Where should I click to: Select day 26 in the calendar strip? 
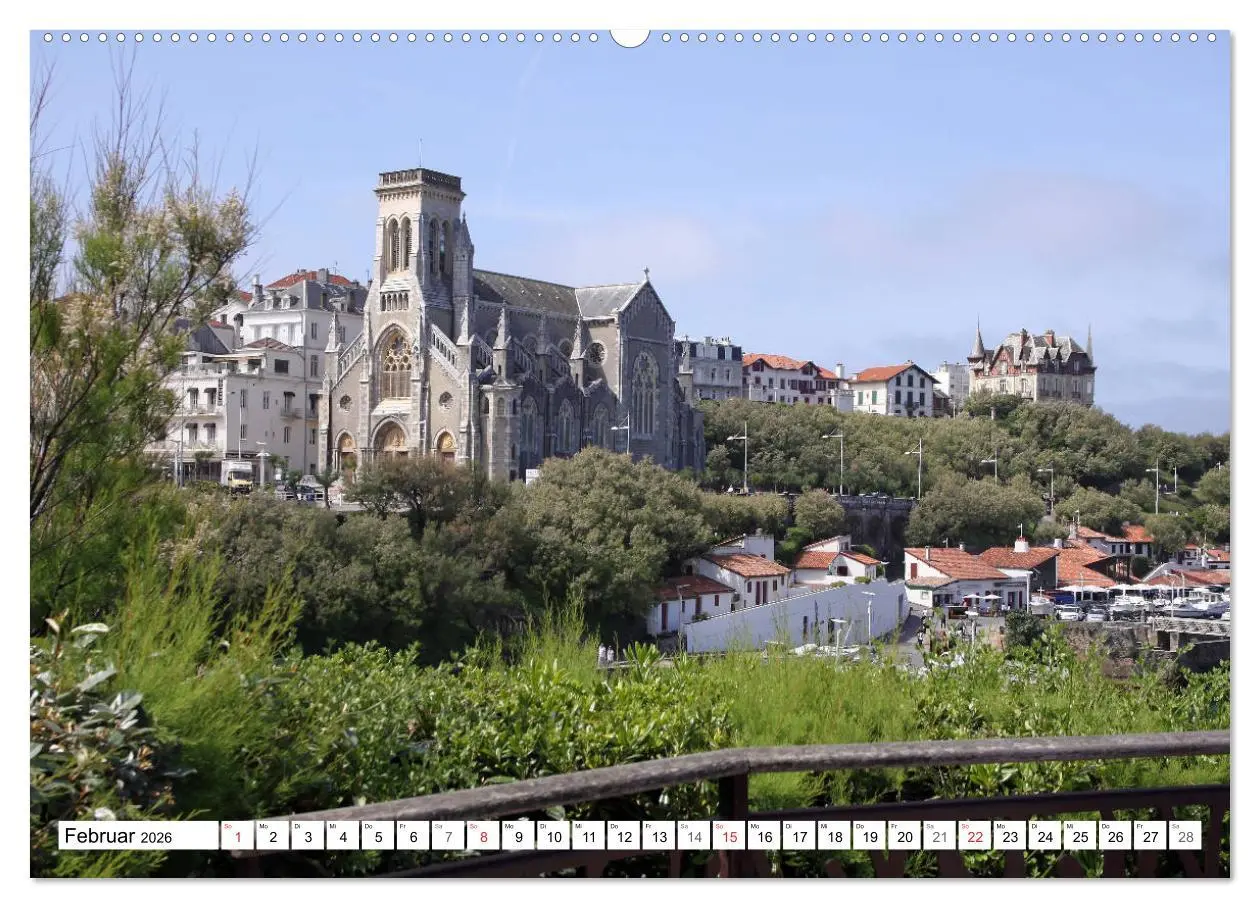pos(1114,836)
